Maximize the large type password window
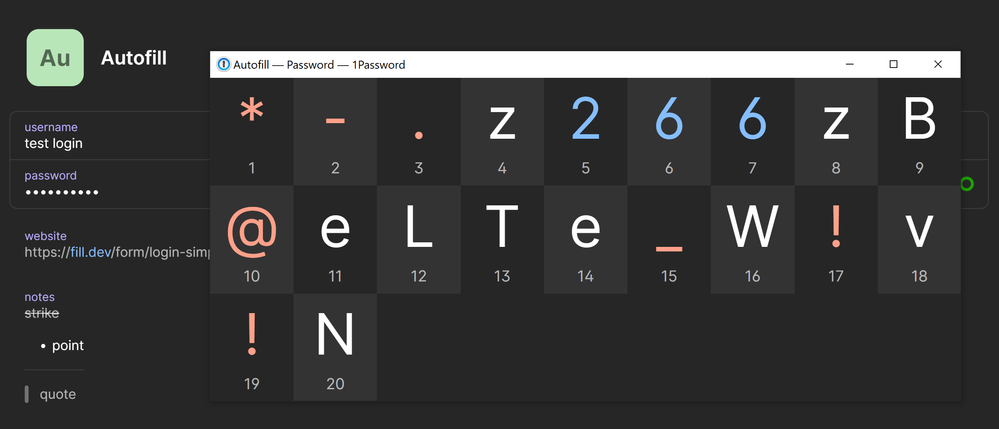Screen dimensions: 999x429 [893, 65]
